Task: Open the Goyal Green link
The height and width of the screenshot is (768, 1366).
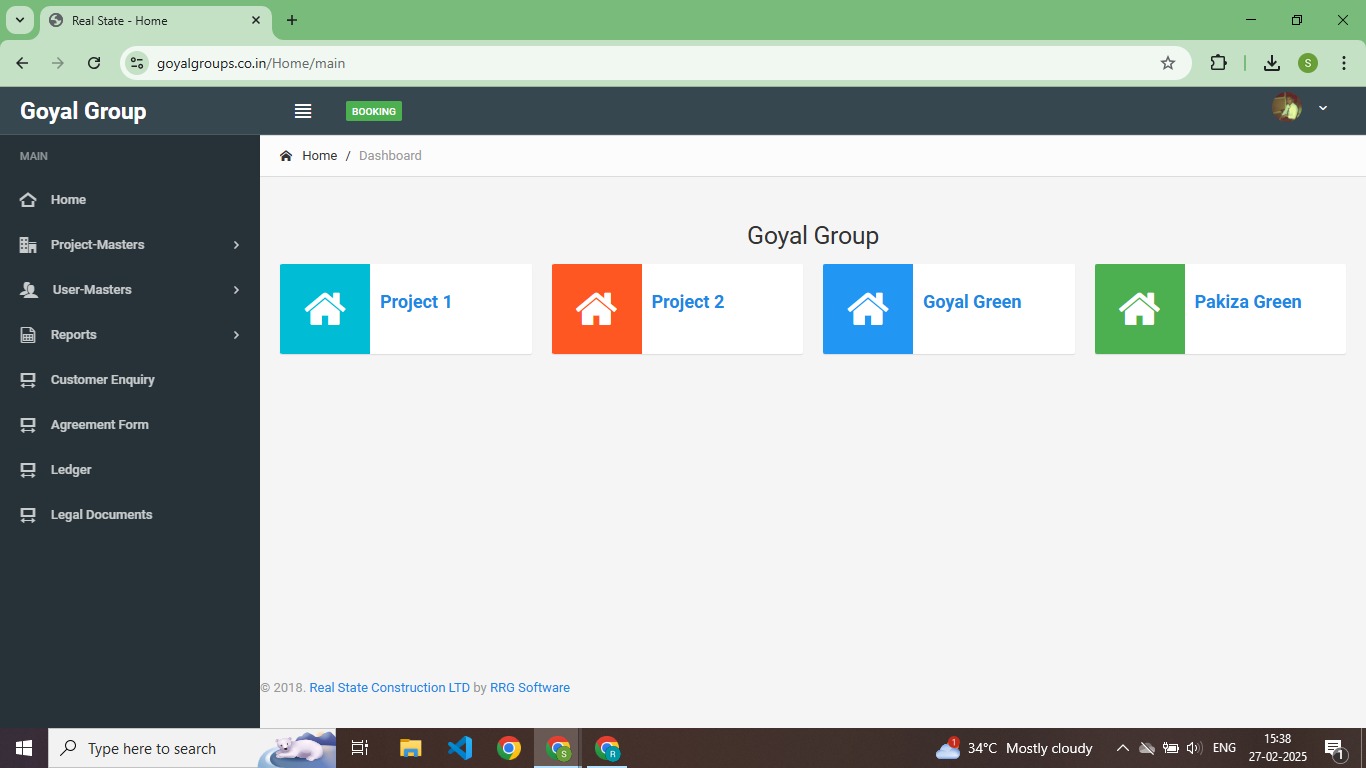Action: pos(972,302)
